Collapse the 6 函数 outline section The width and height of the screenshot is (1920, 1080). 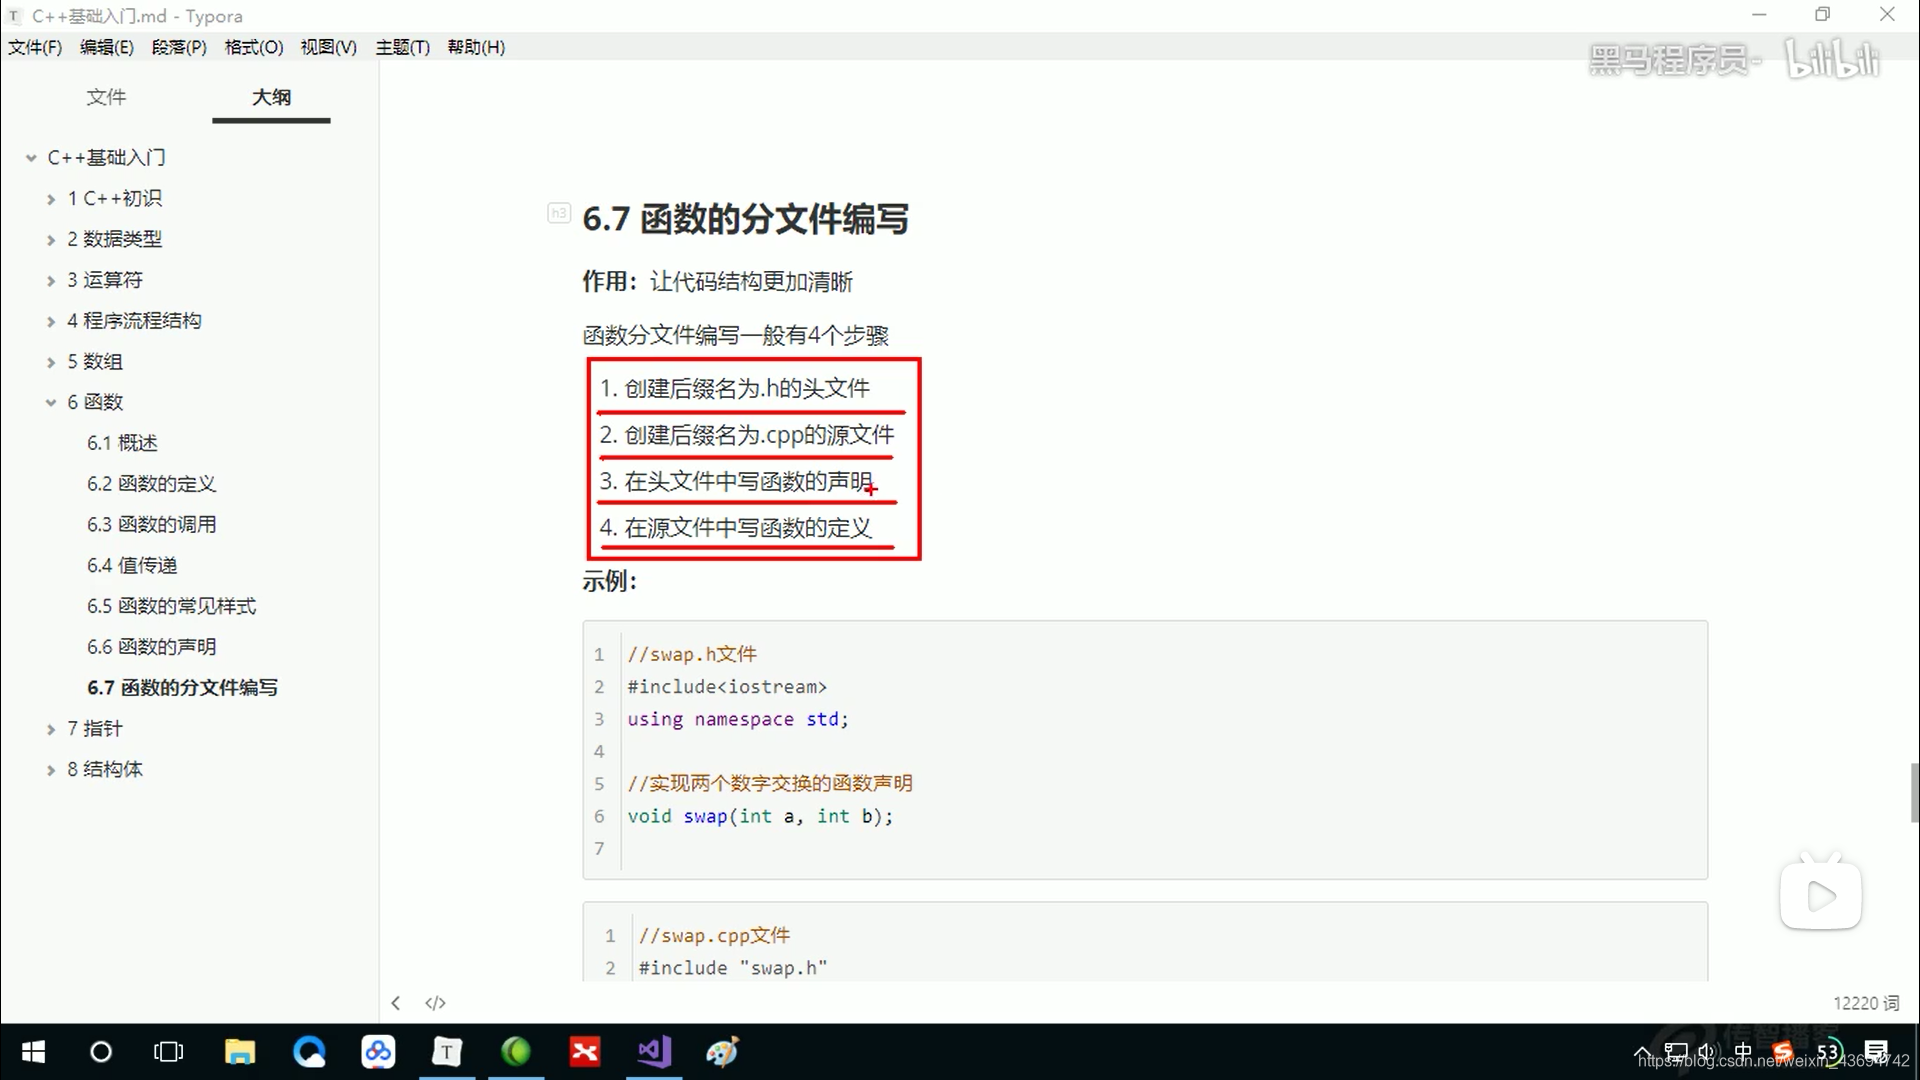(x=51, y=403)
